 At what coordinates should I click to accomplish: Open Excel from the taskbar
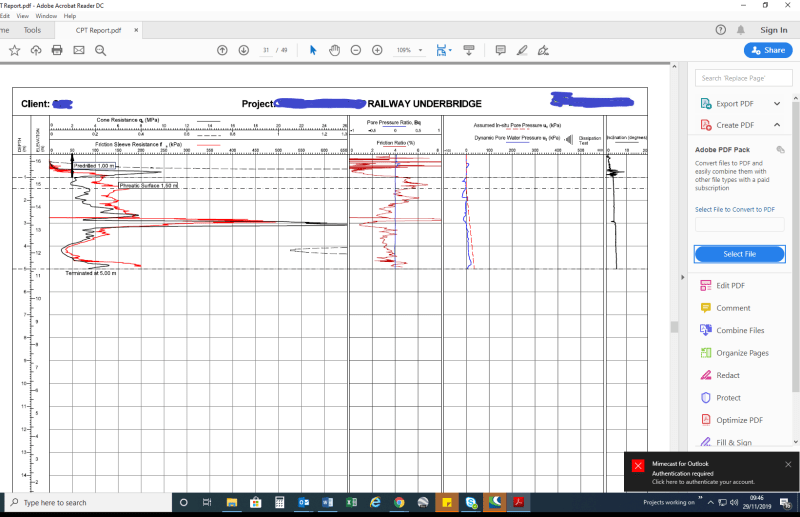pos(352,502)
